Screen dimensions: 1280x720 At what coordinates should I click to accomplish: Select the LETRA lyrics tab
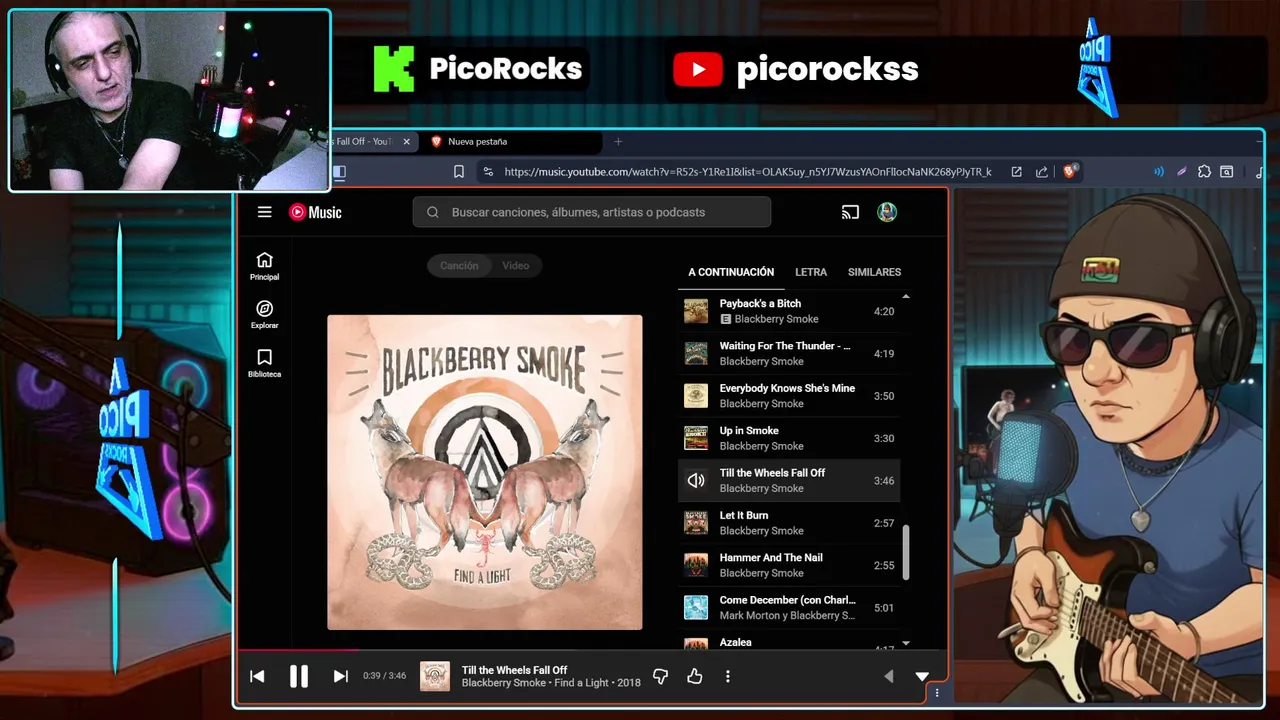tap(811, 272)
